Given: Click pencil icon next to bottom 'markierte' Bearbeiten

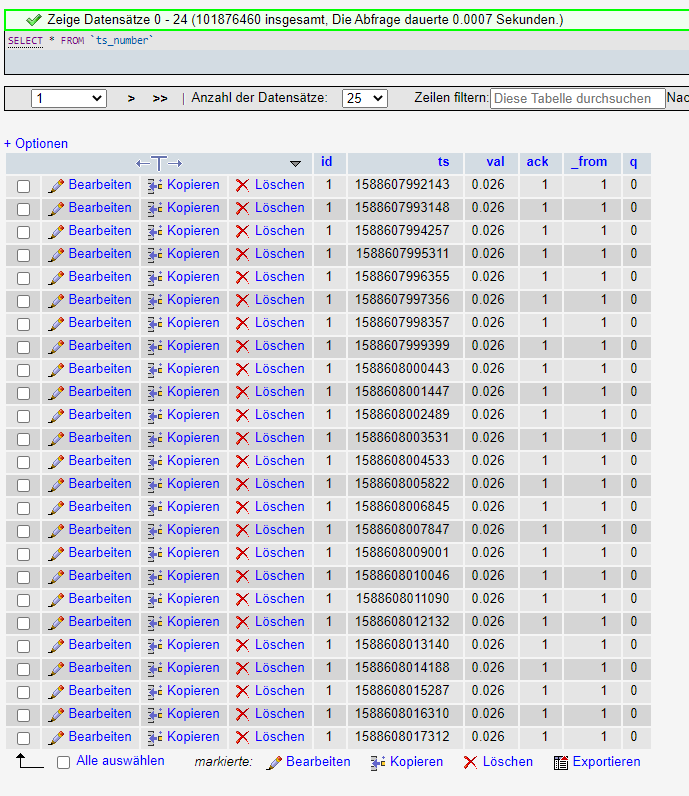Looking at the screenshot, I should 274,763.
